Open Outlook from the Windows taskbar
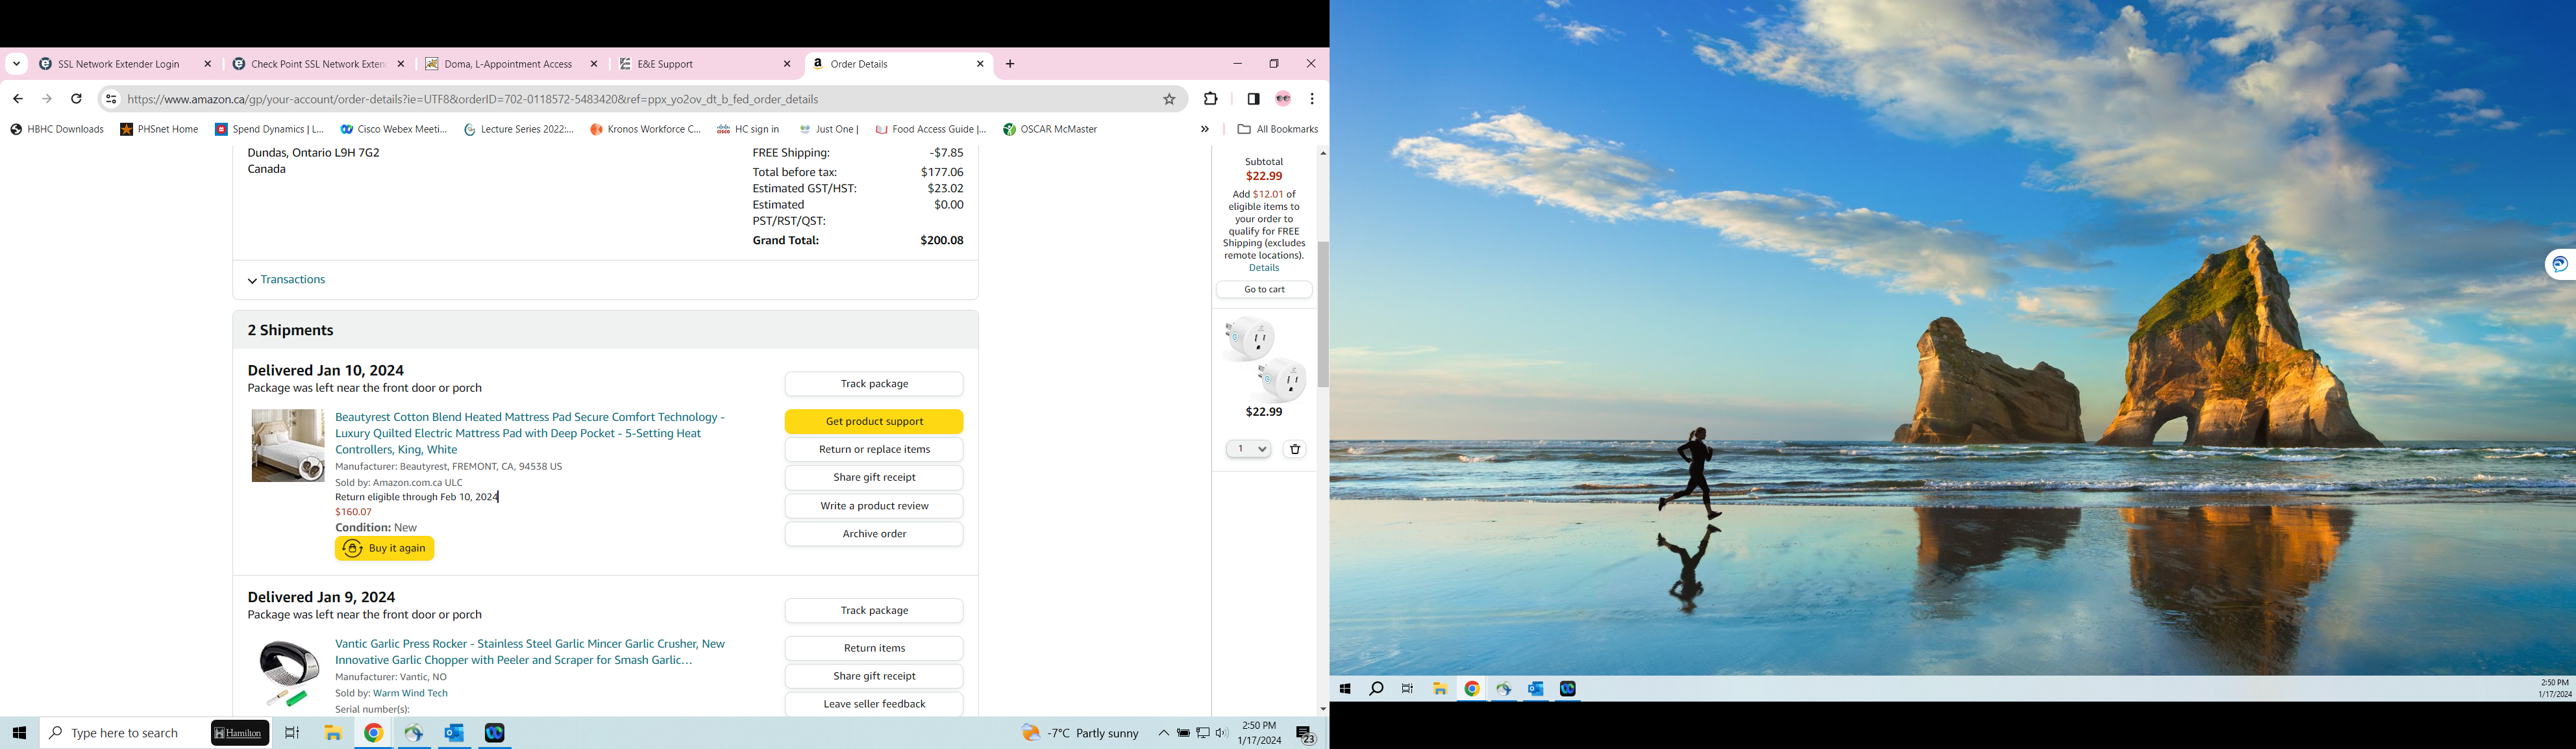Viewport: 2576px width, 749px height. 454,733
